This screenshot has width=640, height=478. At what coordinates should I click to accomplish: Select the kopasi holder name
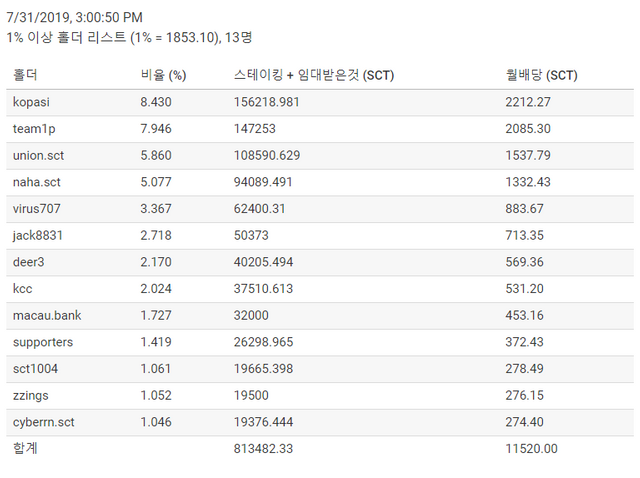click(x=31, y=101)
